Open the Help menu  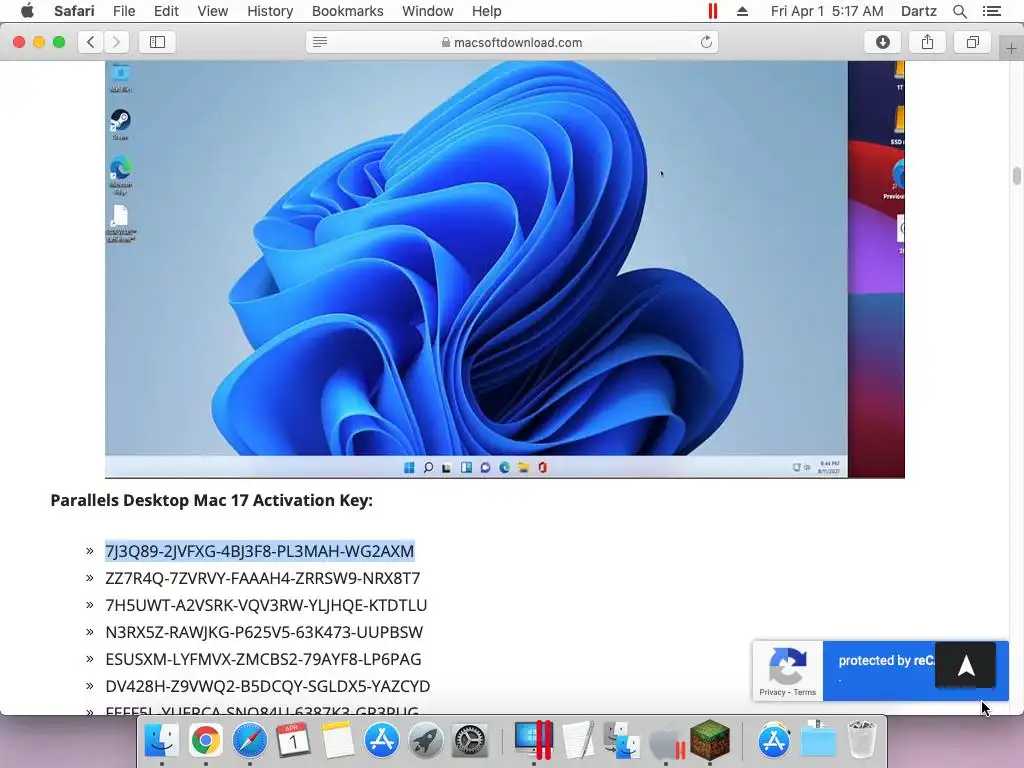(487, 11)
